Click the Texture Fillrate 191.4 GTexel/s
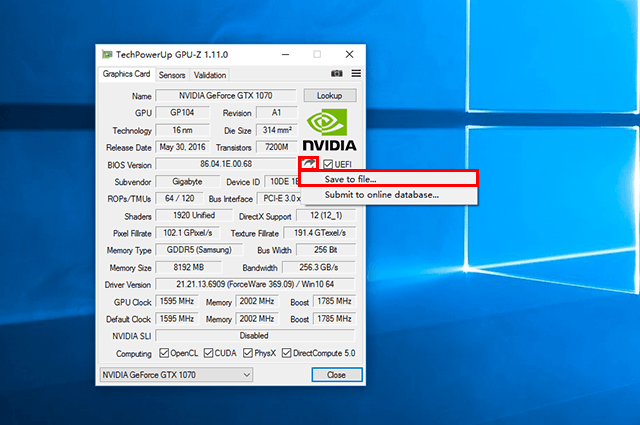The height and width of the screenshot is (425, 640). point(320,233)
